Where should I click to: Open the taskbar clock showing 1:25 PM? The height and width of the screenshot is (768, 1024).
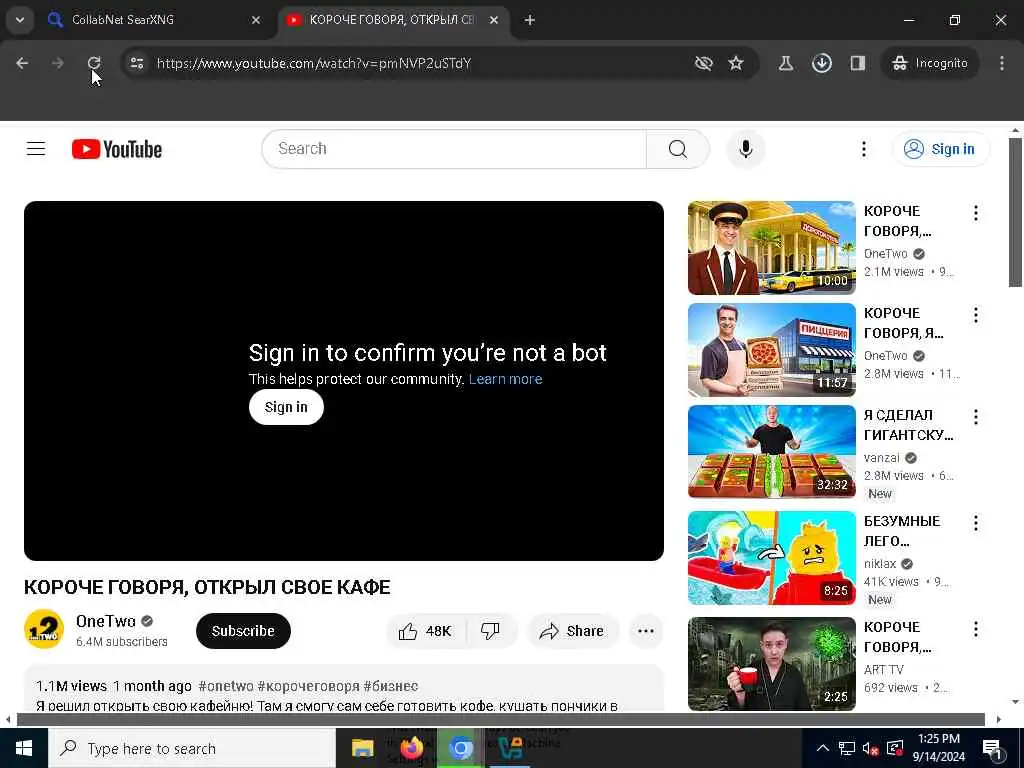(938, 748)
